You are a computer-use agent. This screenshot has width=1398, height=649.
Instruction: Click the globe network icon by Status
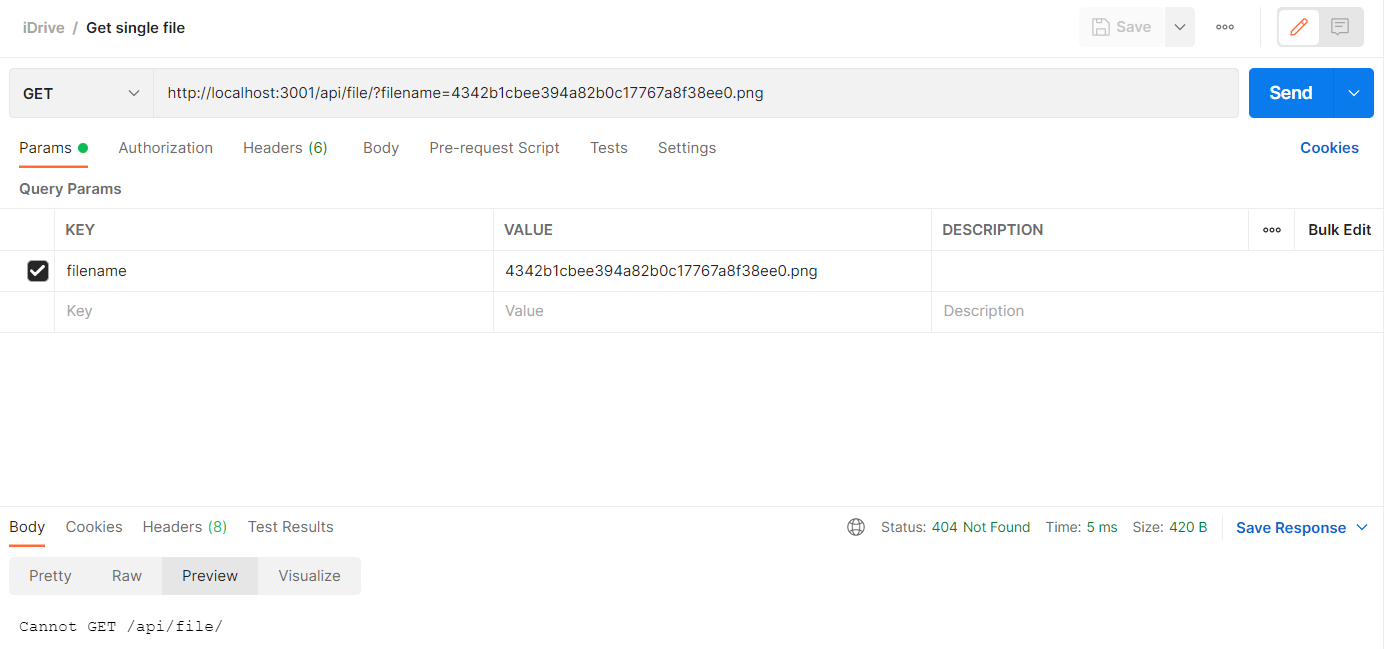[856, 527]
